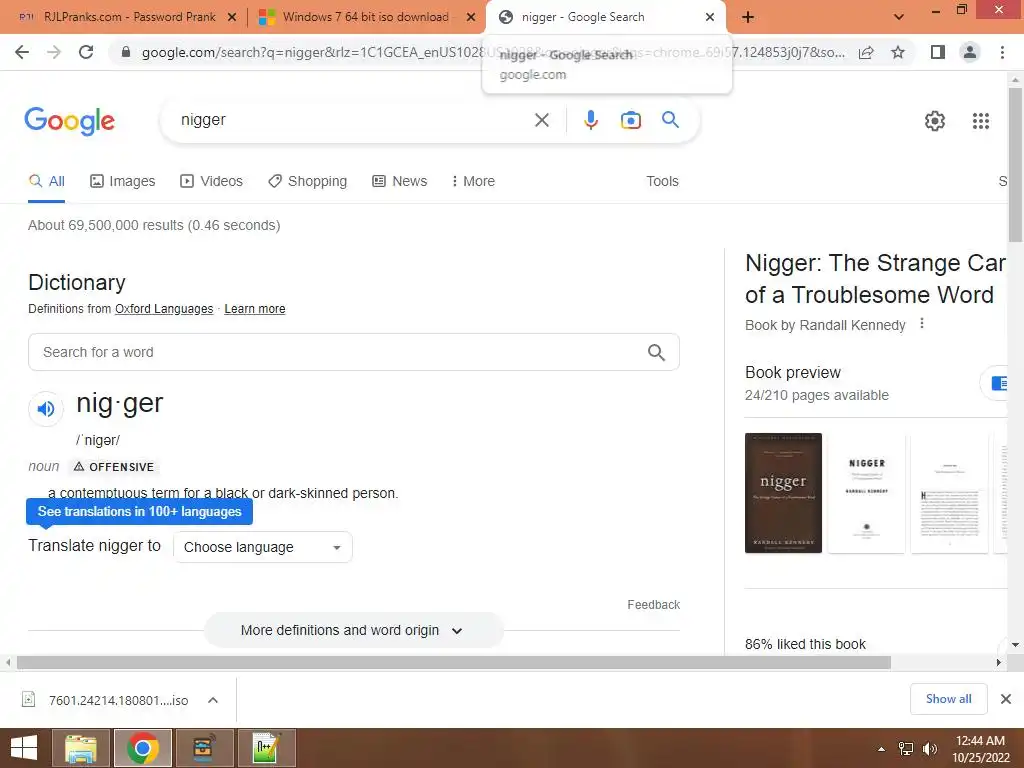Open a new browser tab
Viewport: 1024px width, 768px height.
coord(748,17)
